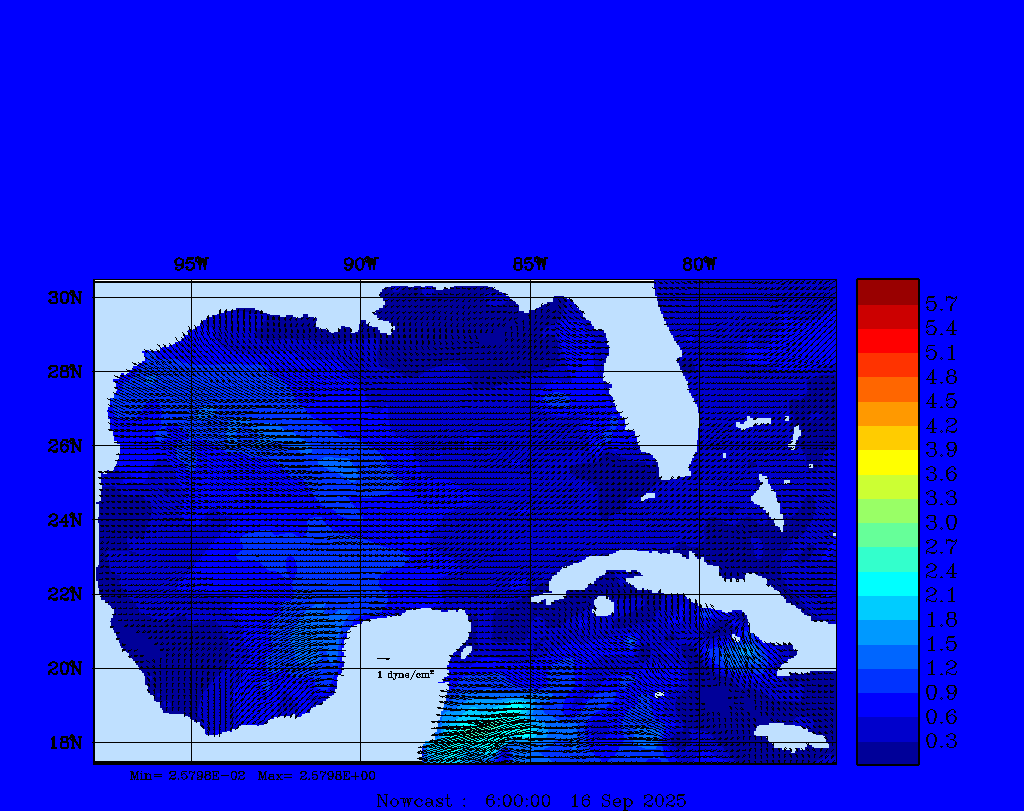Click the yellow swatch on the color bar
1024x811 pixels.
tap(887, 461)
